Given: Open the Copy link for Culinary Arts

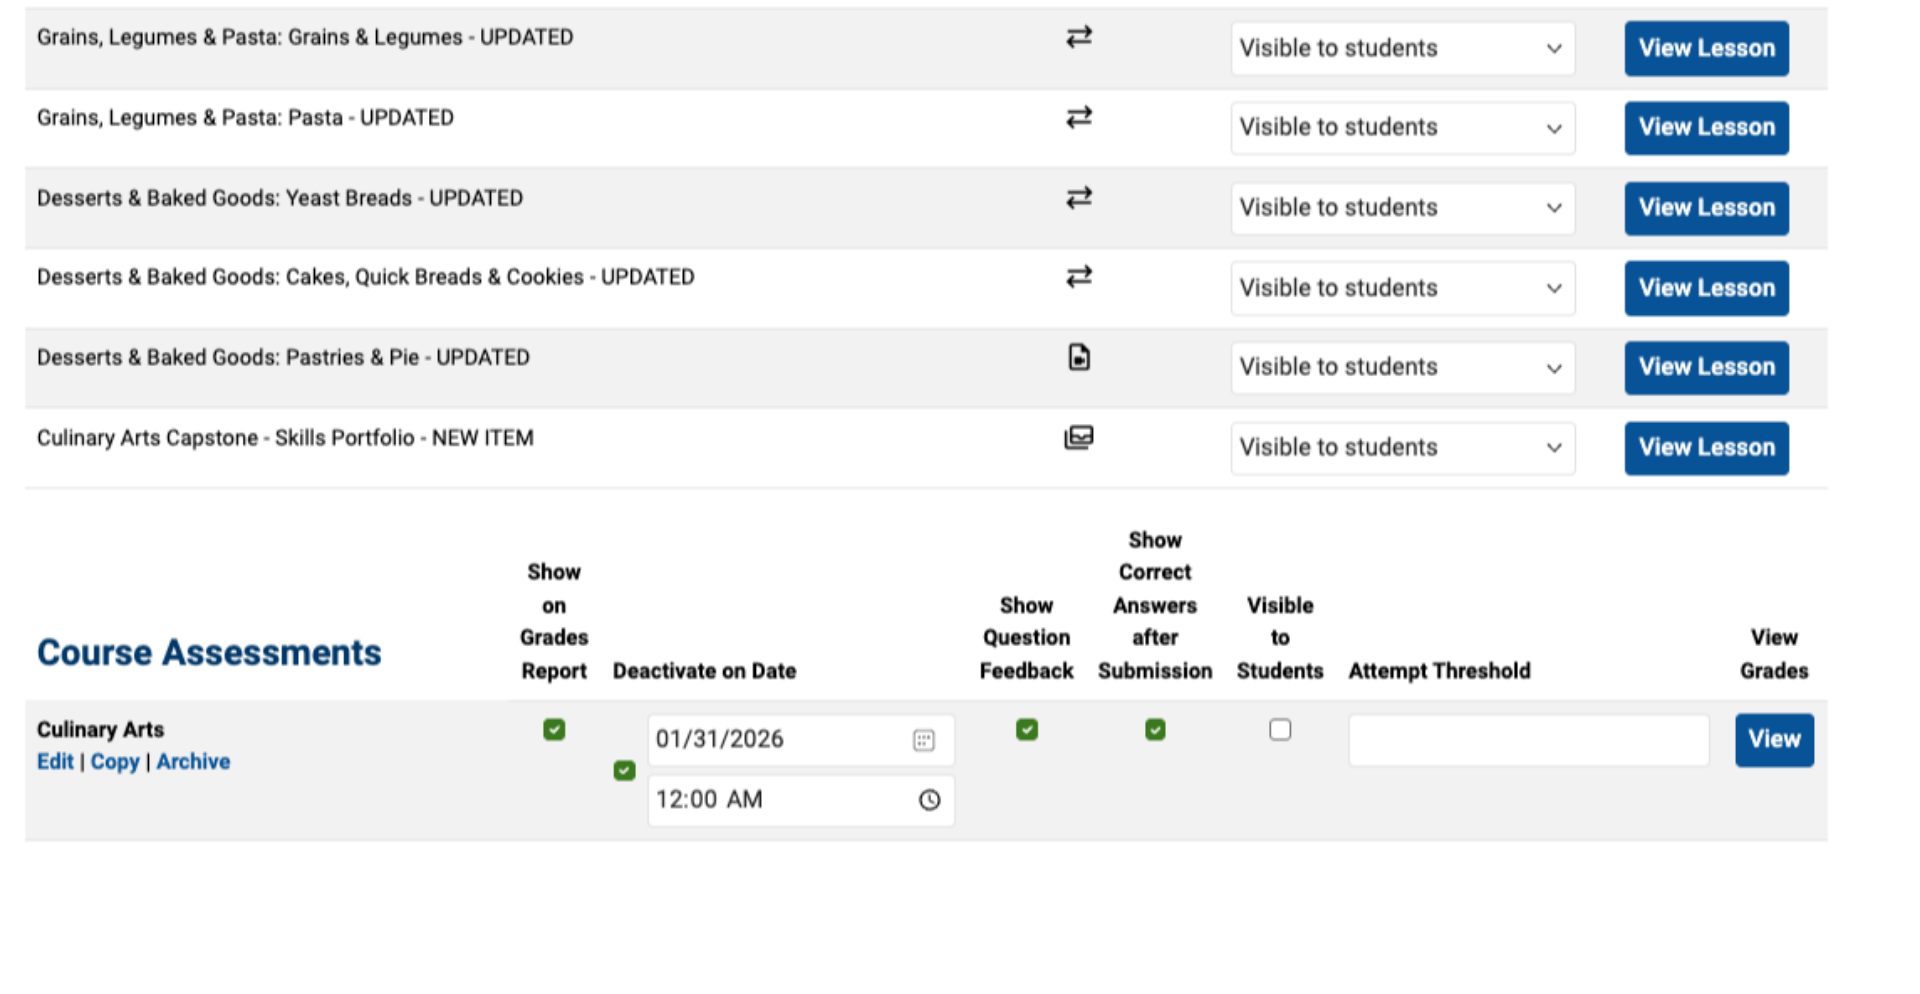Looking at the screenshot, I should coord(114,761).
